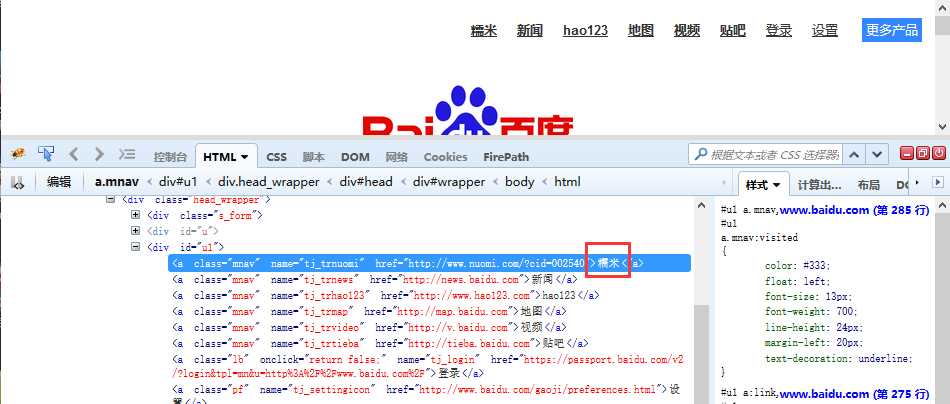
Task: Activate the inspect element pointer tool
Action: (46, 154)
